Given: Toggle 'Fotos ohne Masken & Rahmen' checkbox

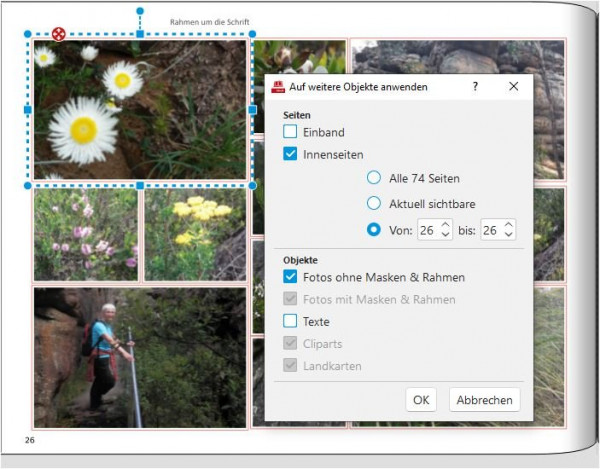Looking at the screenshot, I should pos(290,277).
